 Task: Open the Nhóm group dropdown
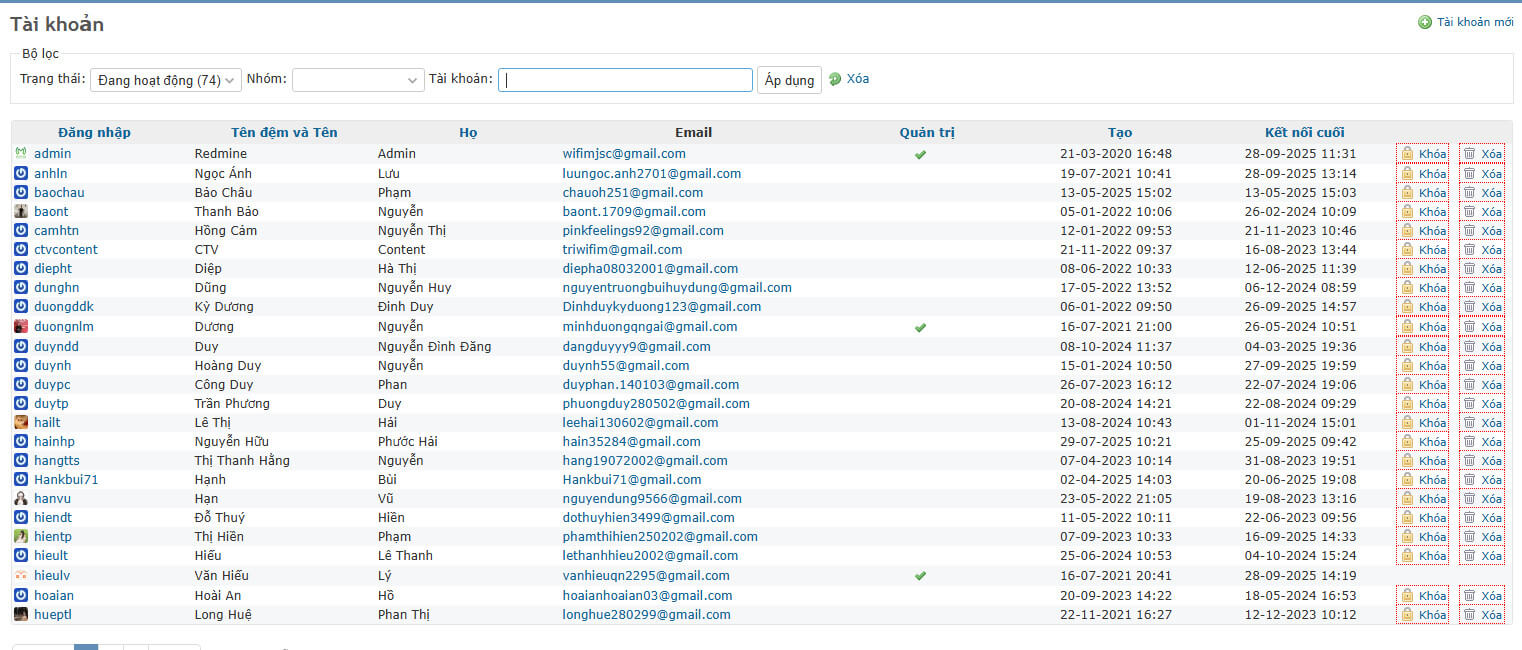point(358,80)
